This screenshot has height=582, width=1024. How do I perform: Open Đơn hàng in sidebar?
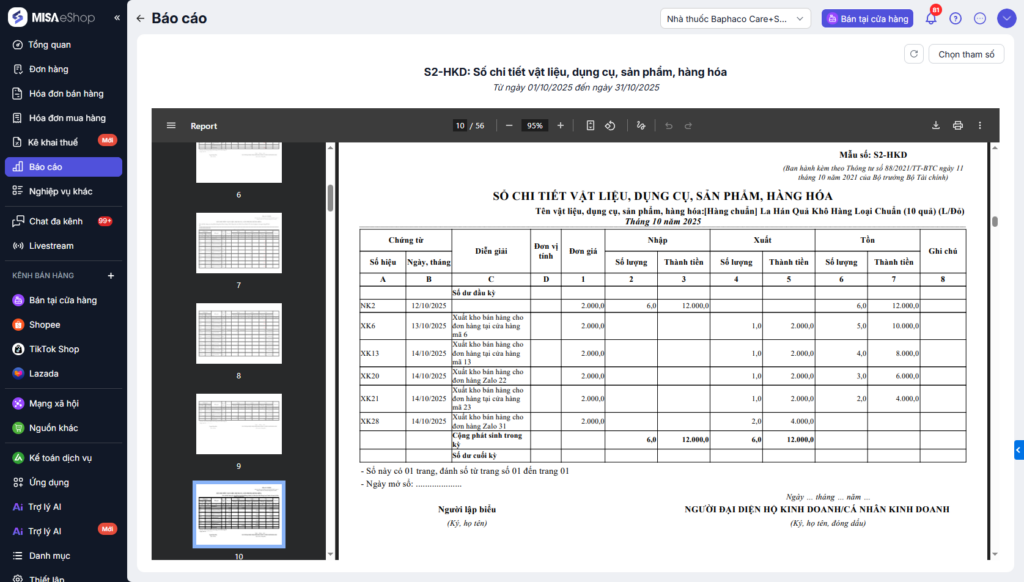tap(63, 69)
